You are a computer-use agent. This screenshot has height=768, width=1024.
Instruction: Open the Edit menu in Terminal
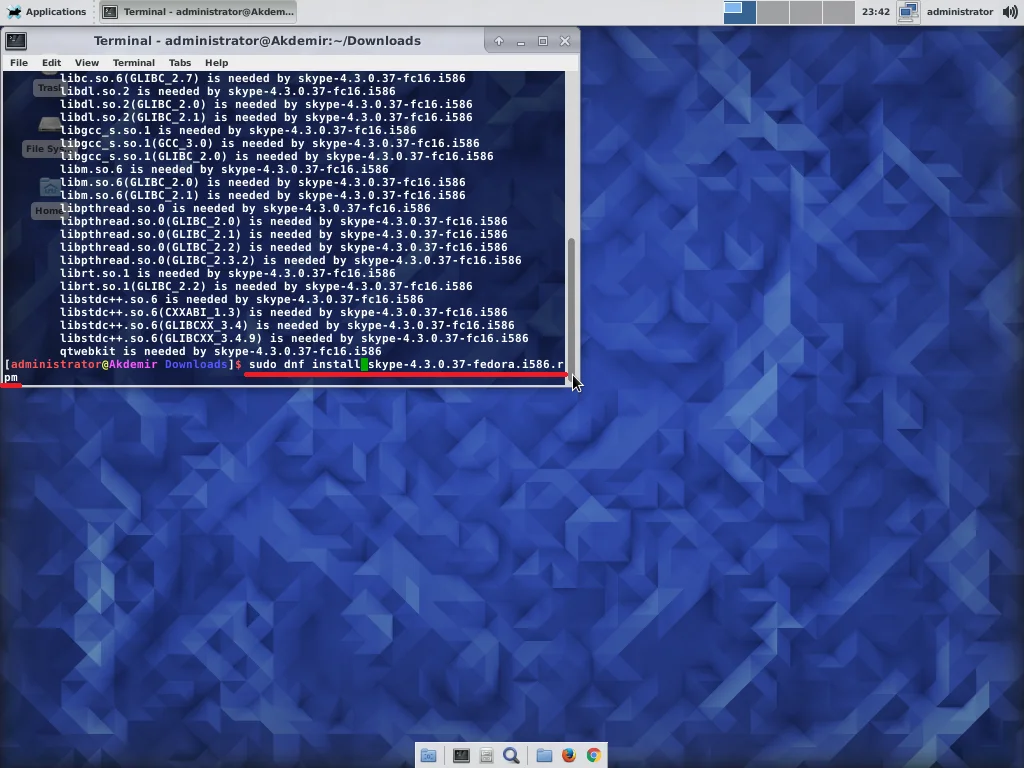pos(52,63)
